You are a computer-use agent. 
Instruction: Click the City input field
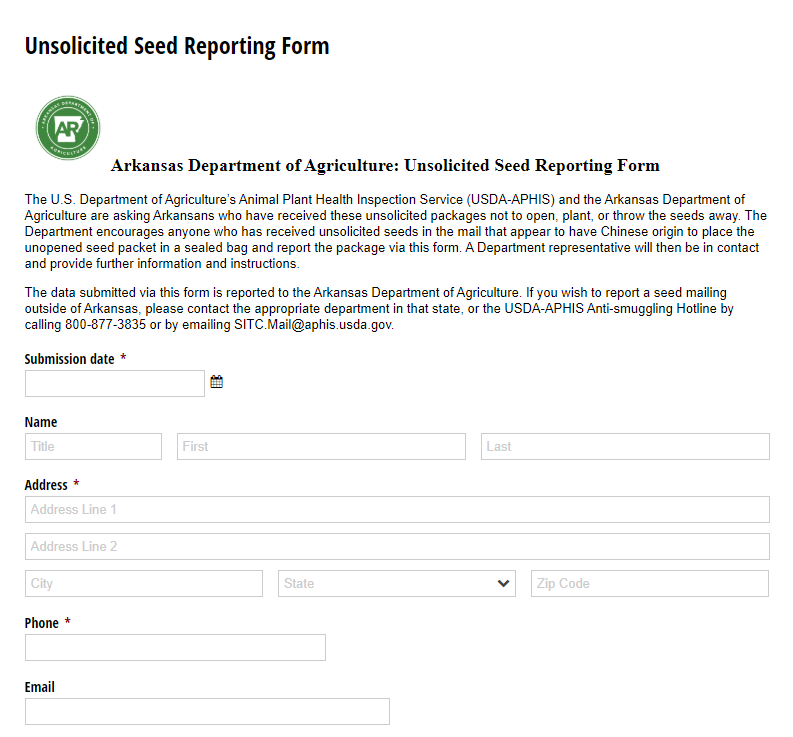coord(144,583)
